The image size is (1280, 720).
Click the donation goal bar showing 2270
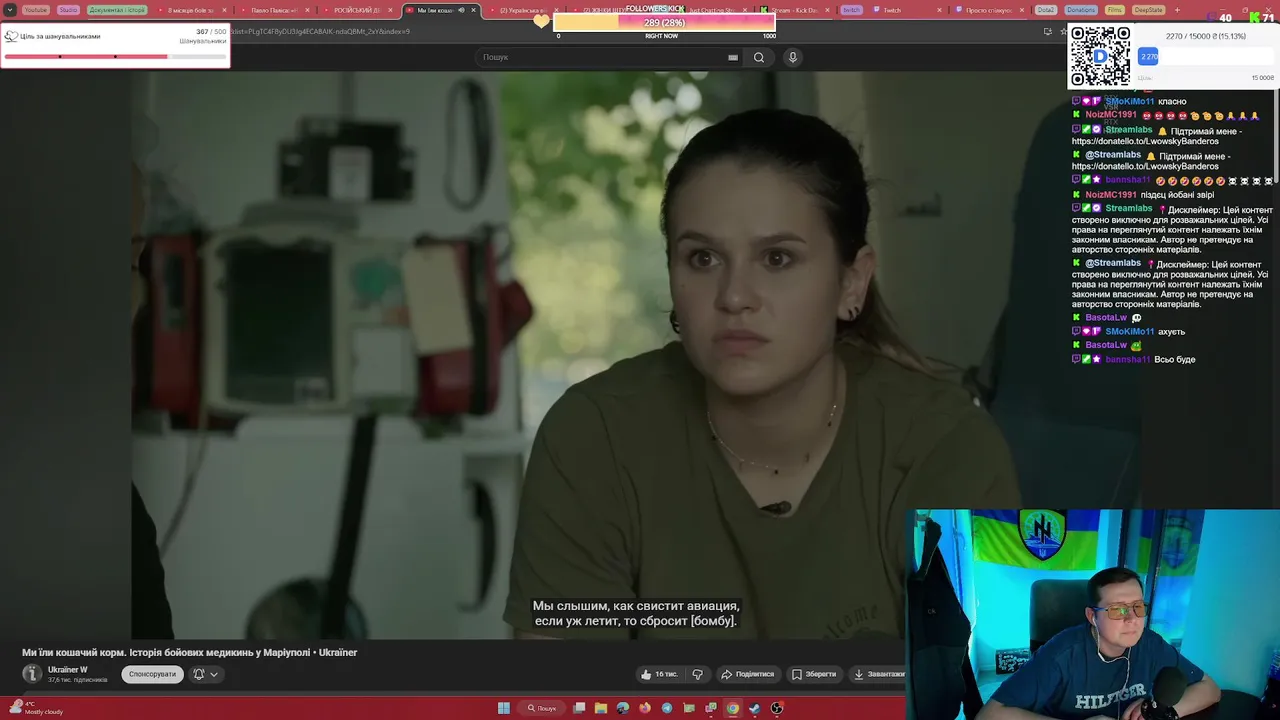(1206, 57)
